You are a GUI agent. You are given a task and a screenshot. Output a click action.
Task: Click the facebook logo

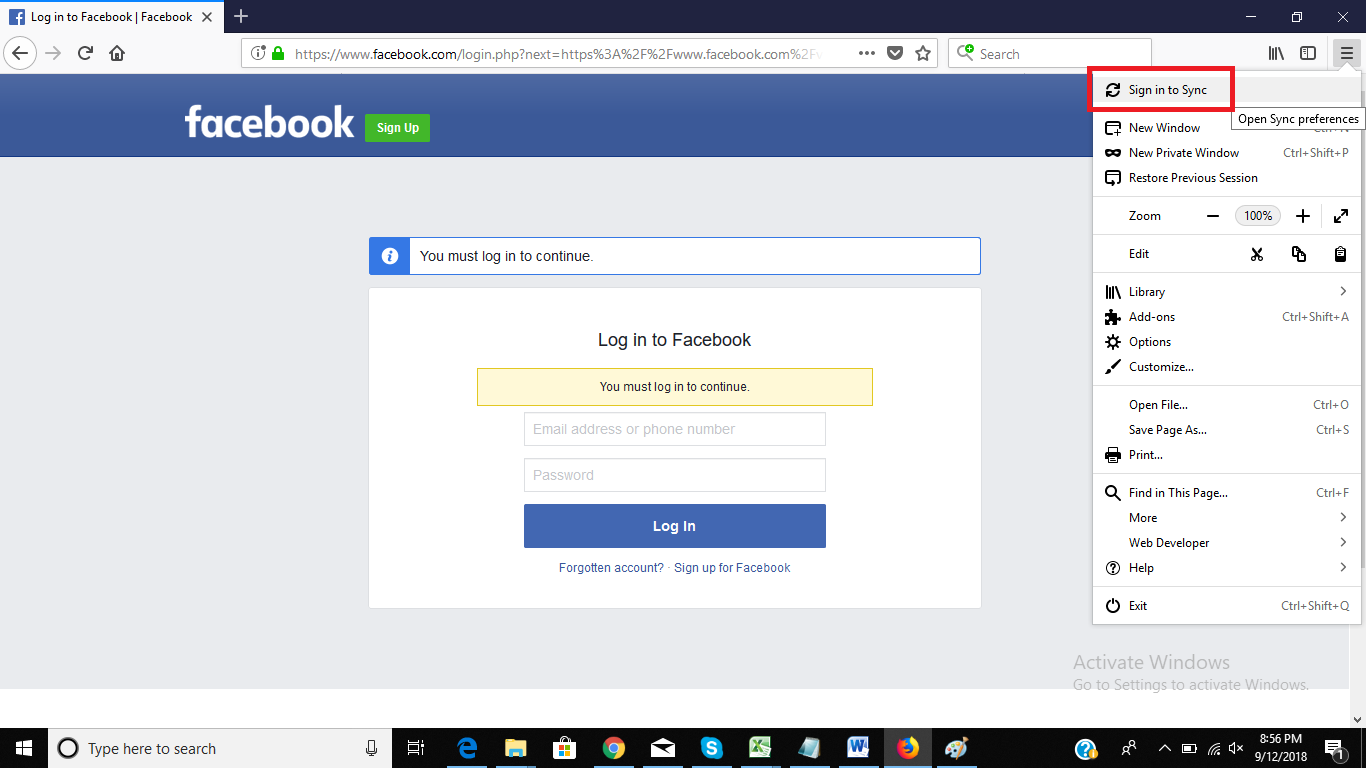click(x=269, y=122)
